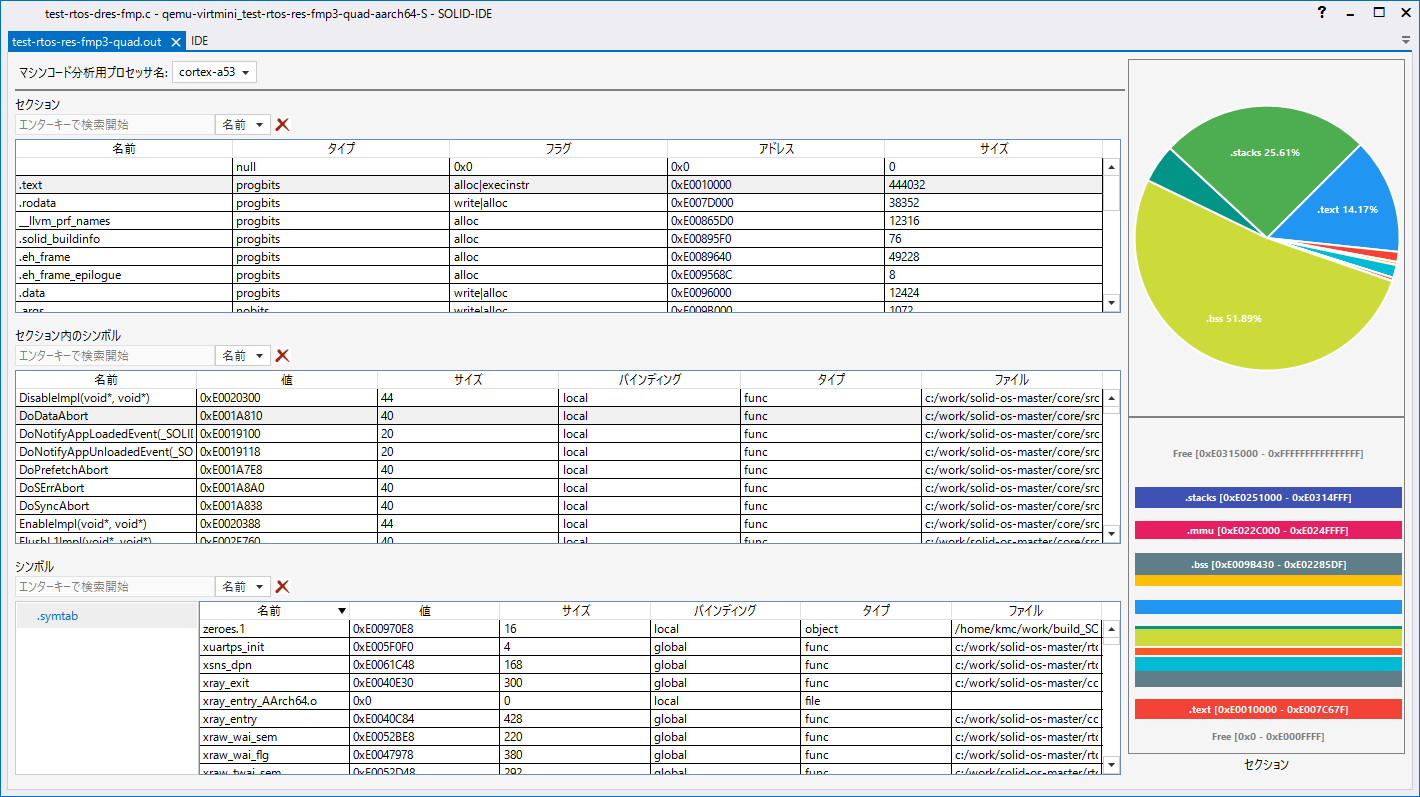The width and height of the screenshot is (1420, 797).
Task: Click the help question mark icon
Action: pos(1321,13)
